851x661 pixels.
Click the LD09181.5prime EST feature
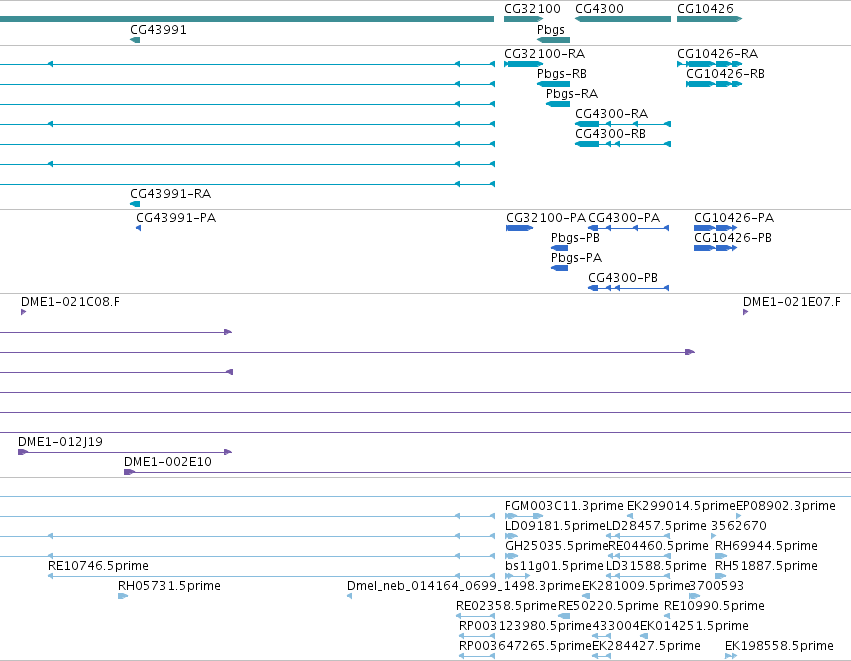(x=511, y=536)
